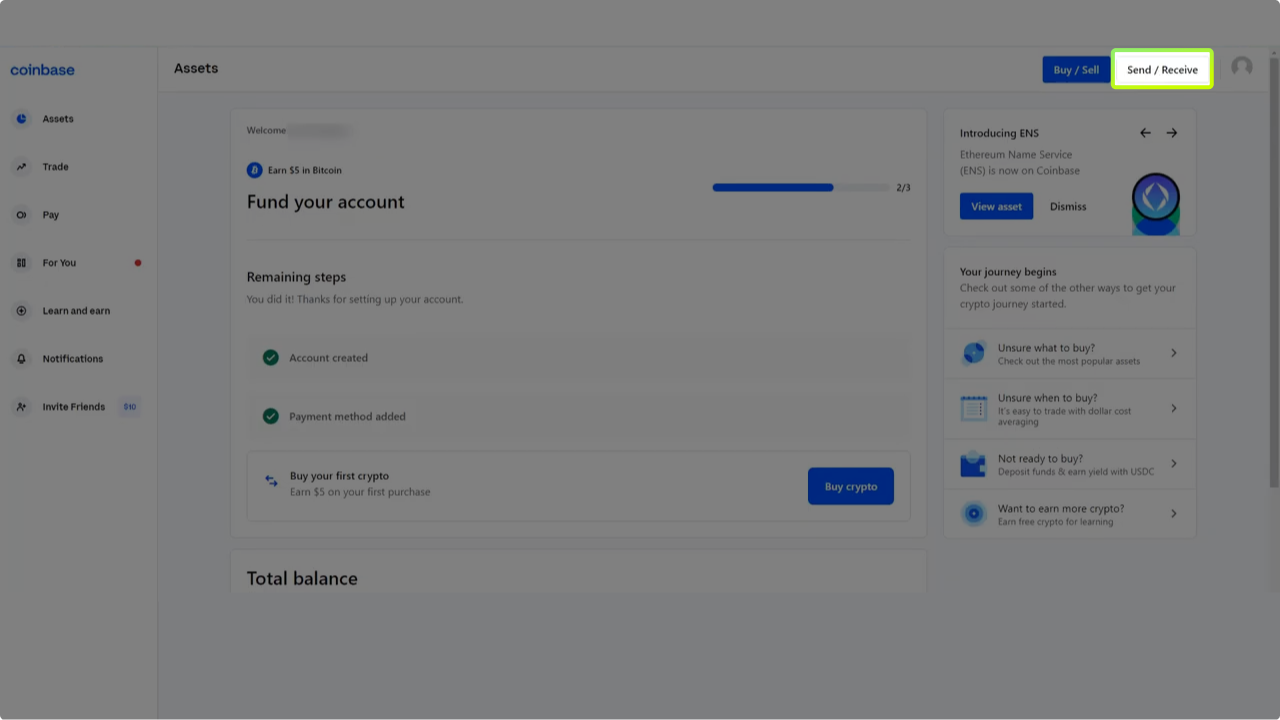The image size is (1280, 720).
Task: Expand Unsure what to buy chevron
Action: [1174, 353]
